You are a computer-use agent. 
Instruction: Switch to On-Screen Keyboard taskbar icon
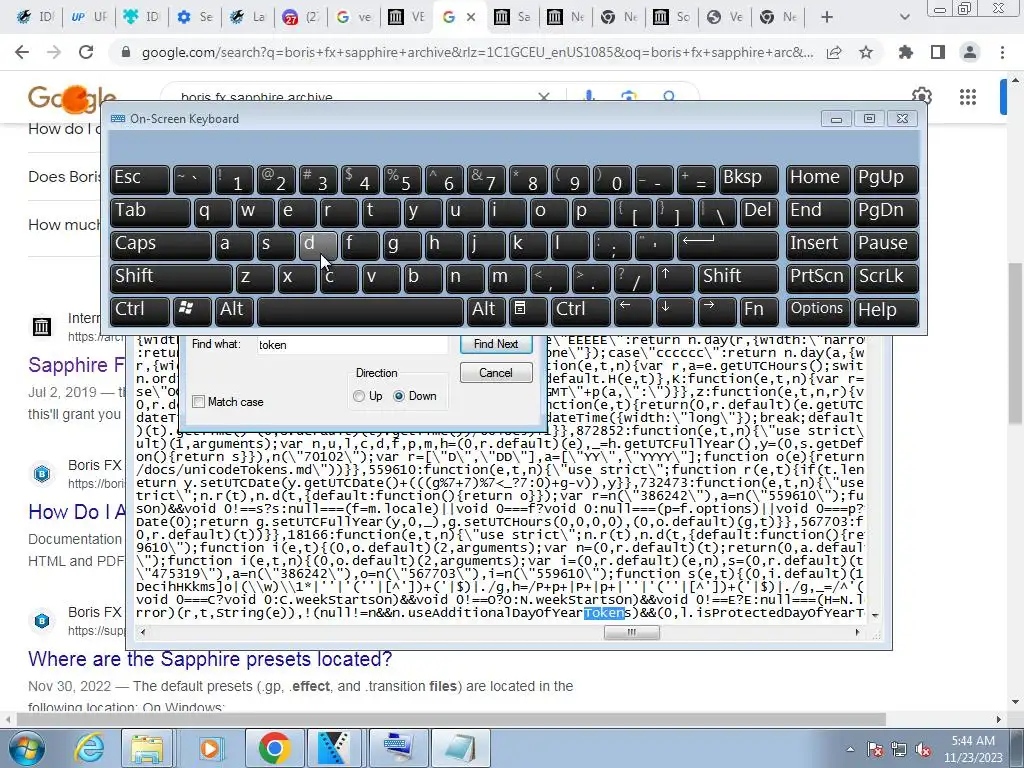(398, 748)
